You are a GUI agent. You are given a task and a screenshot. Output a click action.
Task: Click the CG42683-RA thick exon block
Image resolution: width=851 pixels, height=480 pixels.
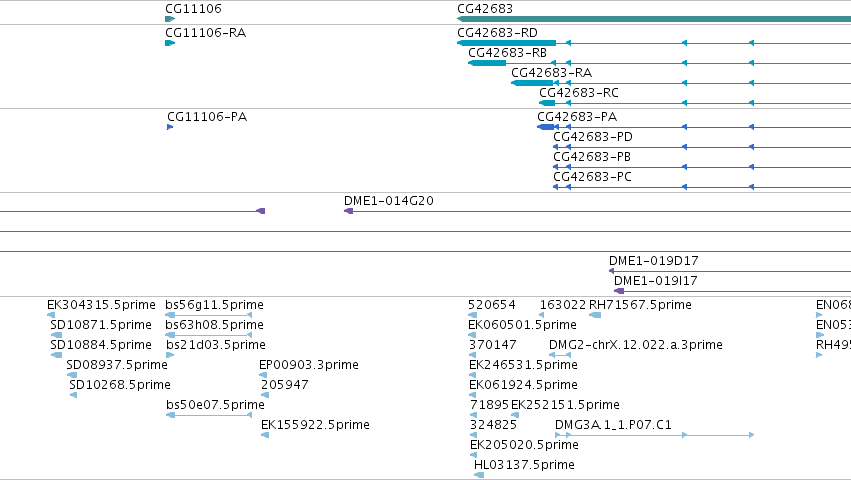point(532,83)
